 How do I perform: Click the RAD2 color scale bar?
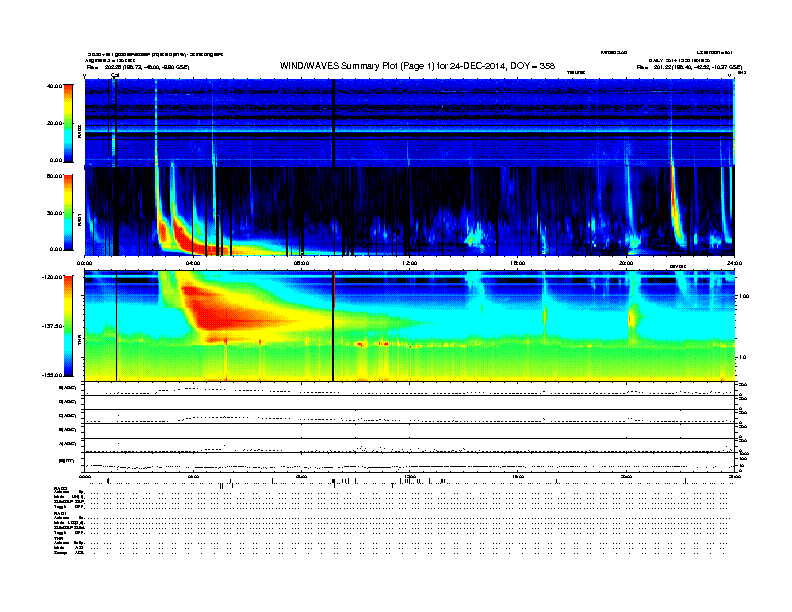68,123
